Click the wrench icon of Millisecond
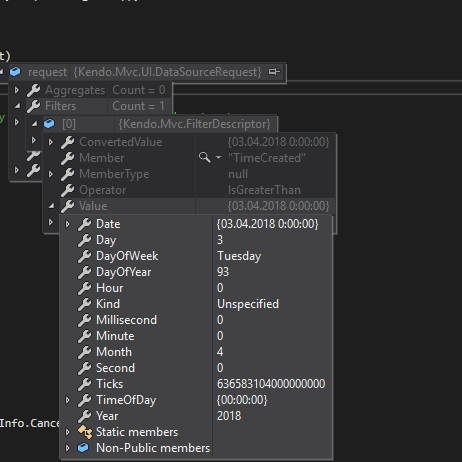 (85, 320)
